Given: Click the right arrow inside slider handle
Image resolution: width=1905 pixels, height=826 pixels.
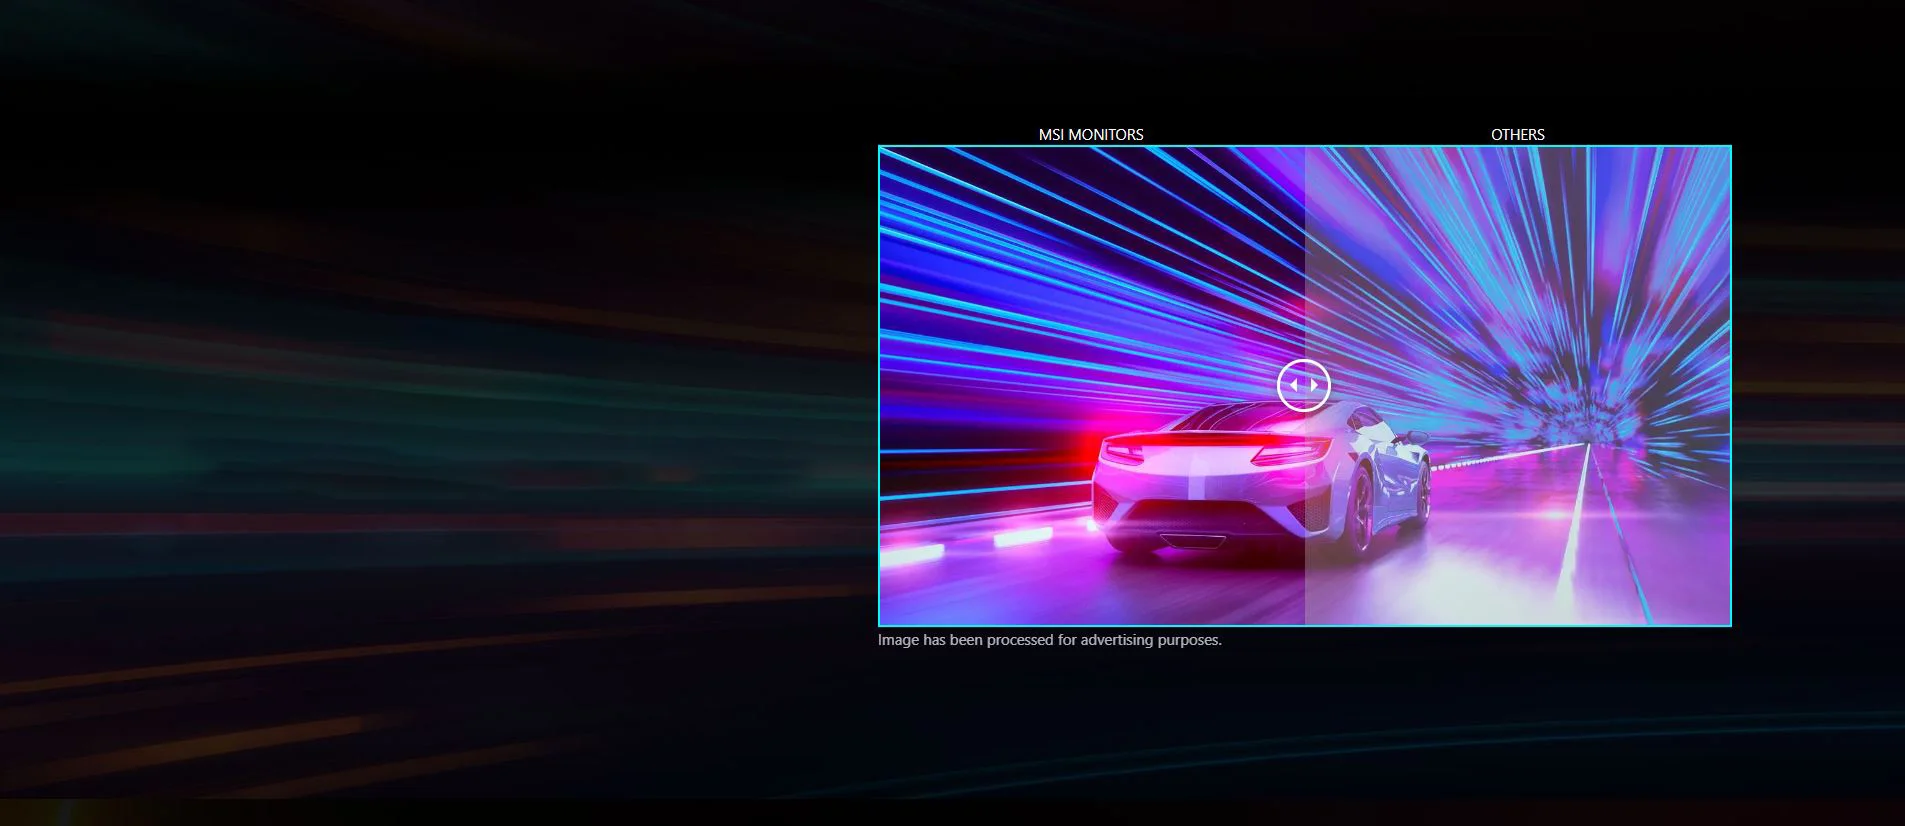Looking at the screenshot, I should [1314, 385].
